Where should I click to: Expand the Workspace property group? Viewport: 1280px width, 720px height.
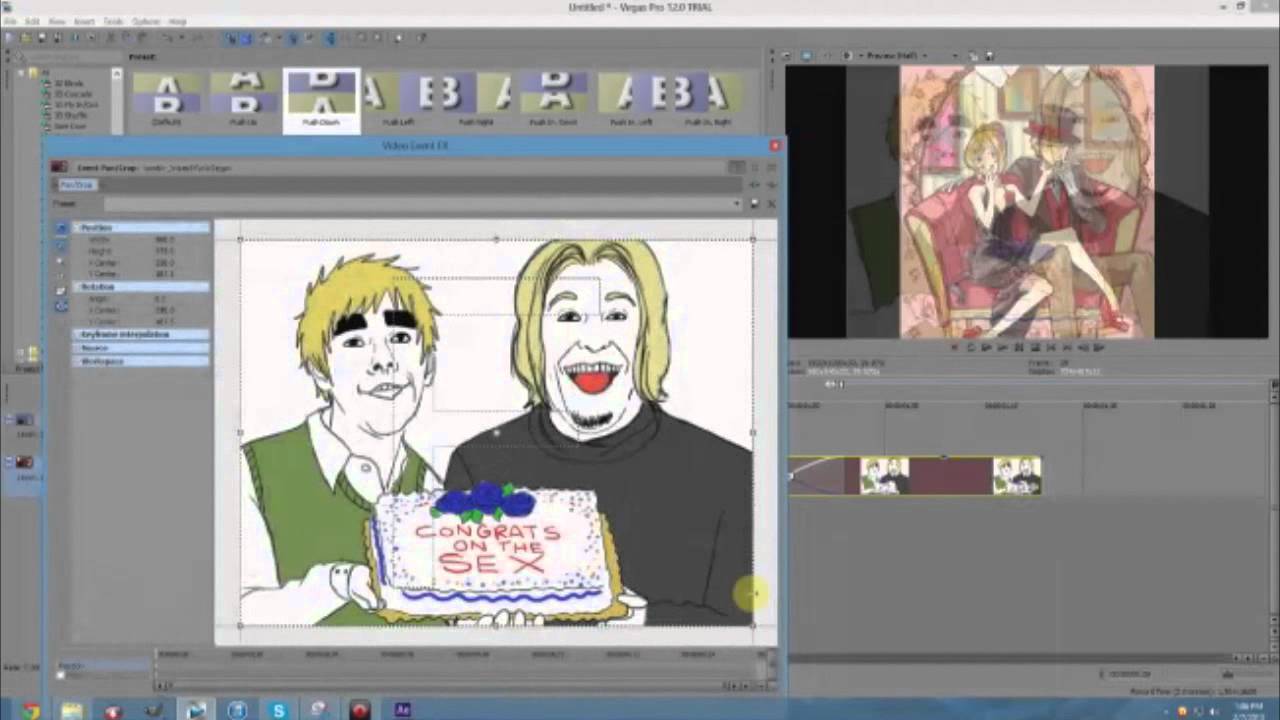click(x=78, y=360)
